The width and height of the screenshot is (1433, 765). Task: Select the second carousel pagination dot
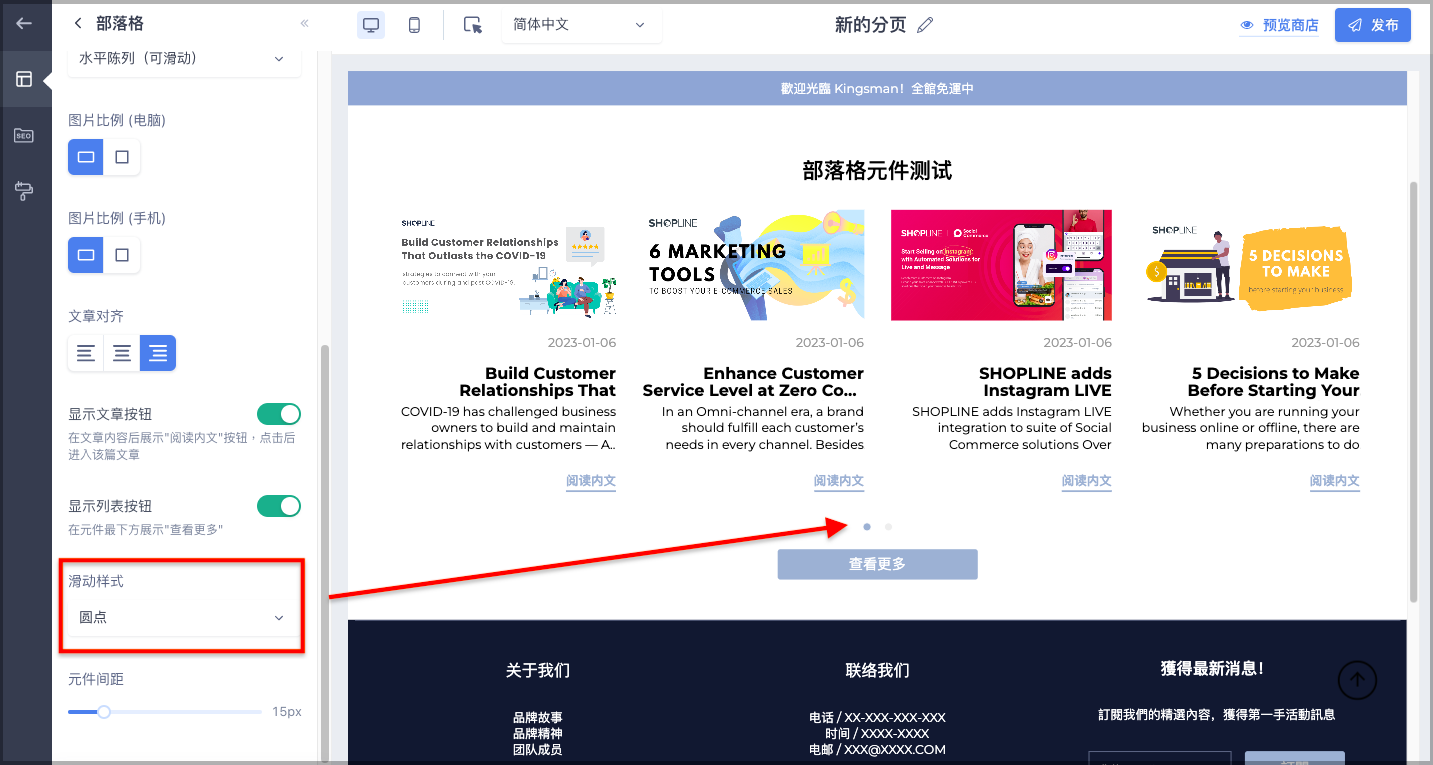pyautogui.click(x=888, y=526)
